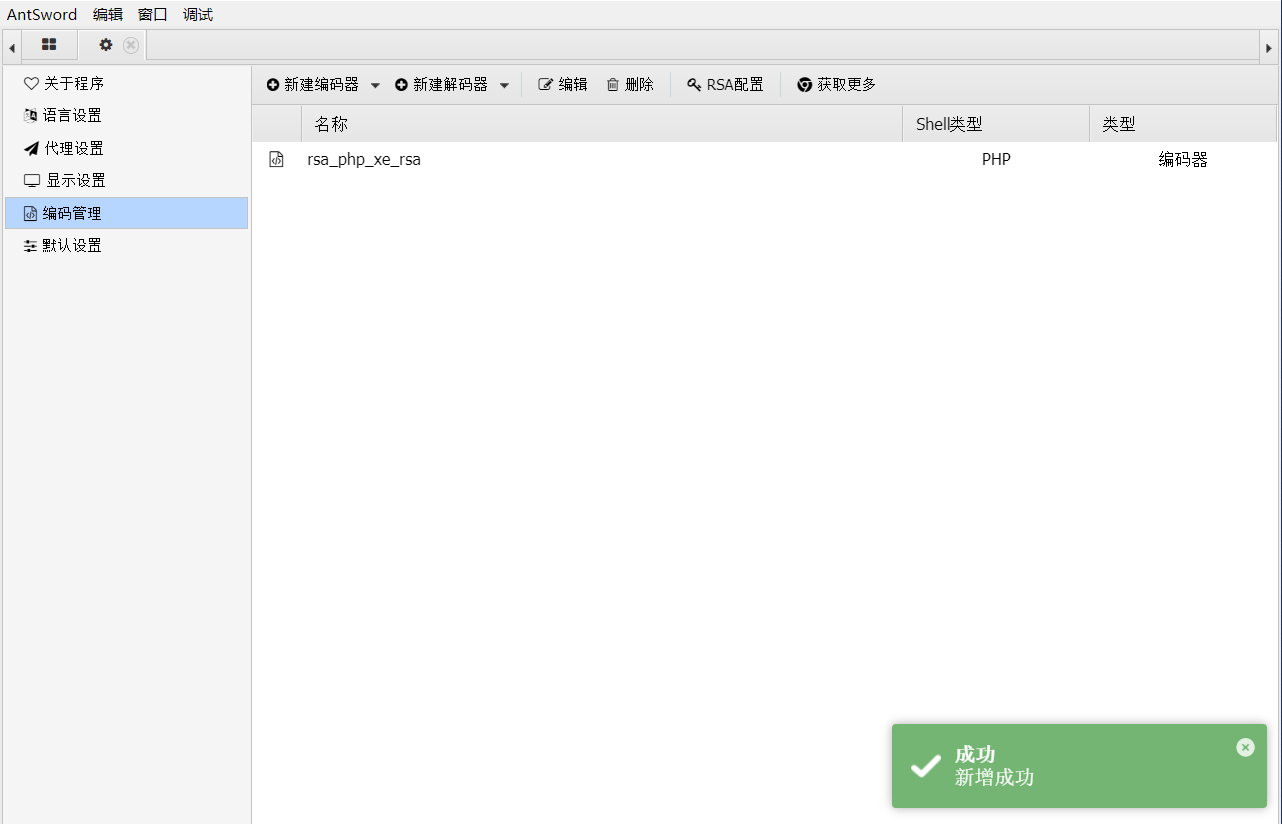Viewport: 1282px width, 824px height.
Task: Click the 新建解码器 button
Action: point(441,85)
